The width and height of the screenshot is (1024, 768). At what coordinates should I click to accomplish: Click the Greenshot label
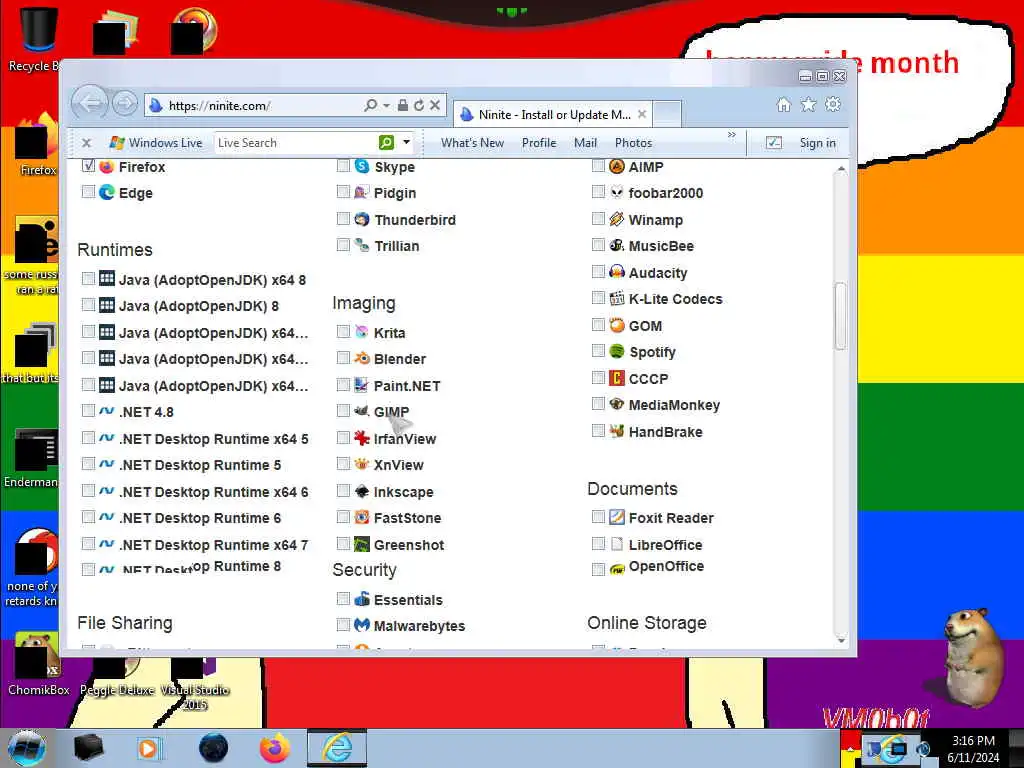409,545
